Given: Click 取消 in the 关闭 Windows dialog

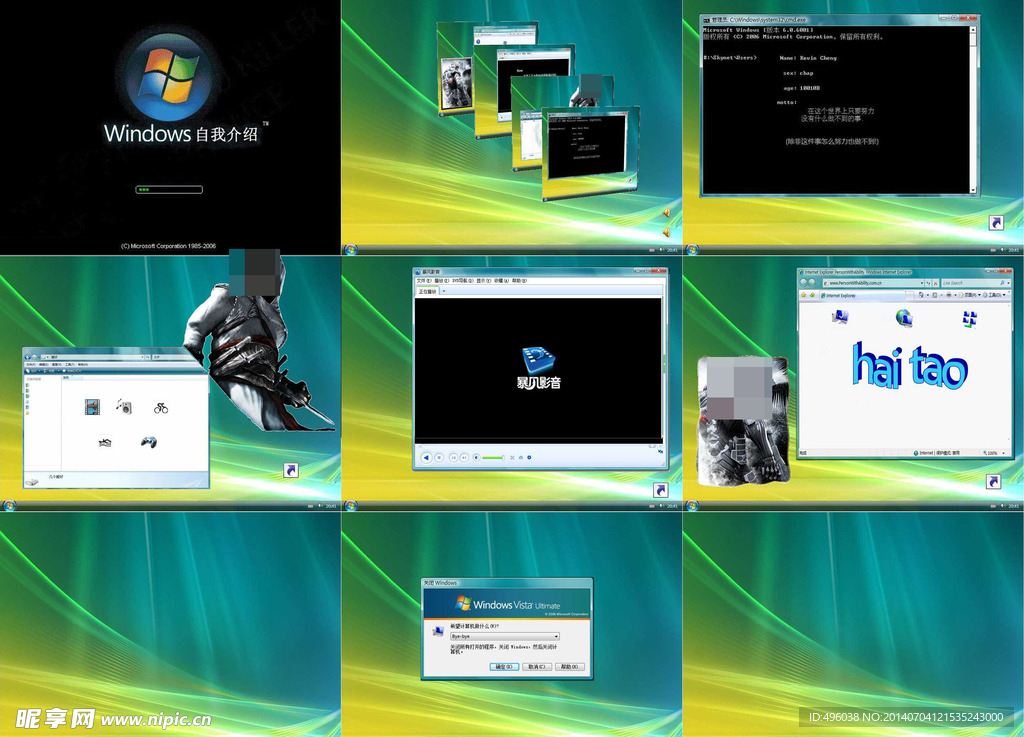Looking at the screenshot, I should [537, 666].
